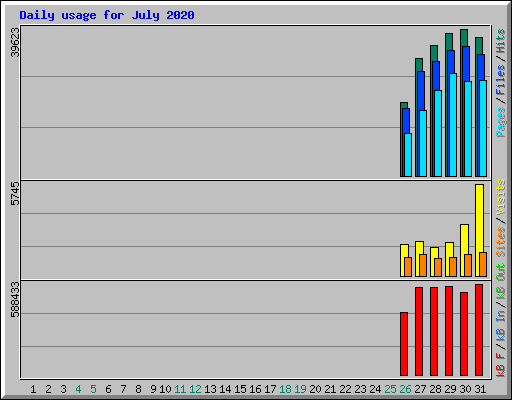Click the cyan pages bar for day 31

pos(483,128)
